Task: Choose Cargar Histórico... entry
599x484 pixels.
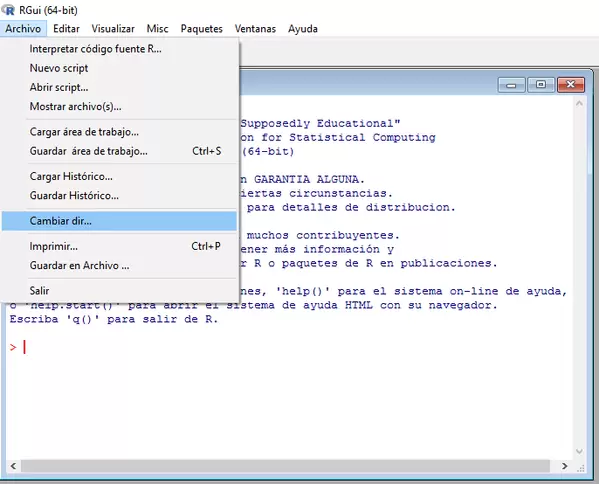Action: click(x=119, y=176)
